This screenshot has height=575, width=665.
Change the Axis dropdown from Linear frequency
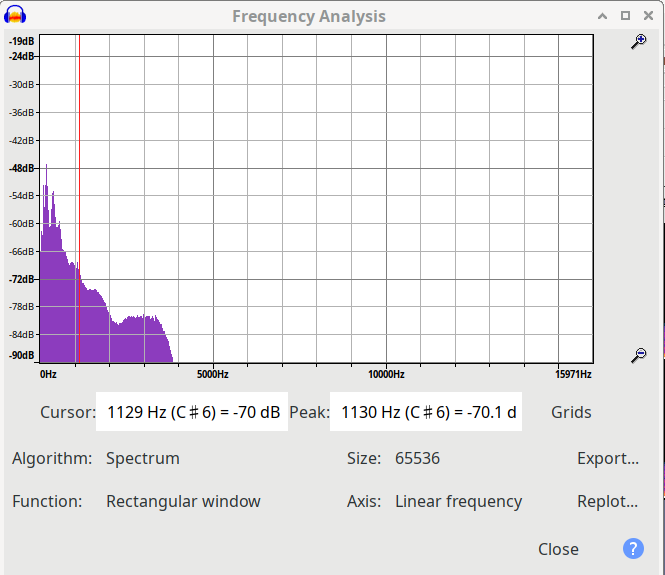coord(458,502)
